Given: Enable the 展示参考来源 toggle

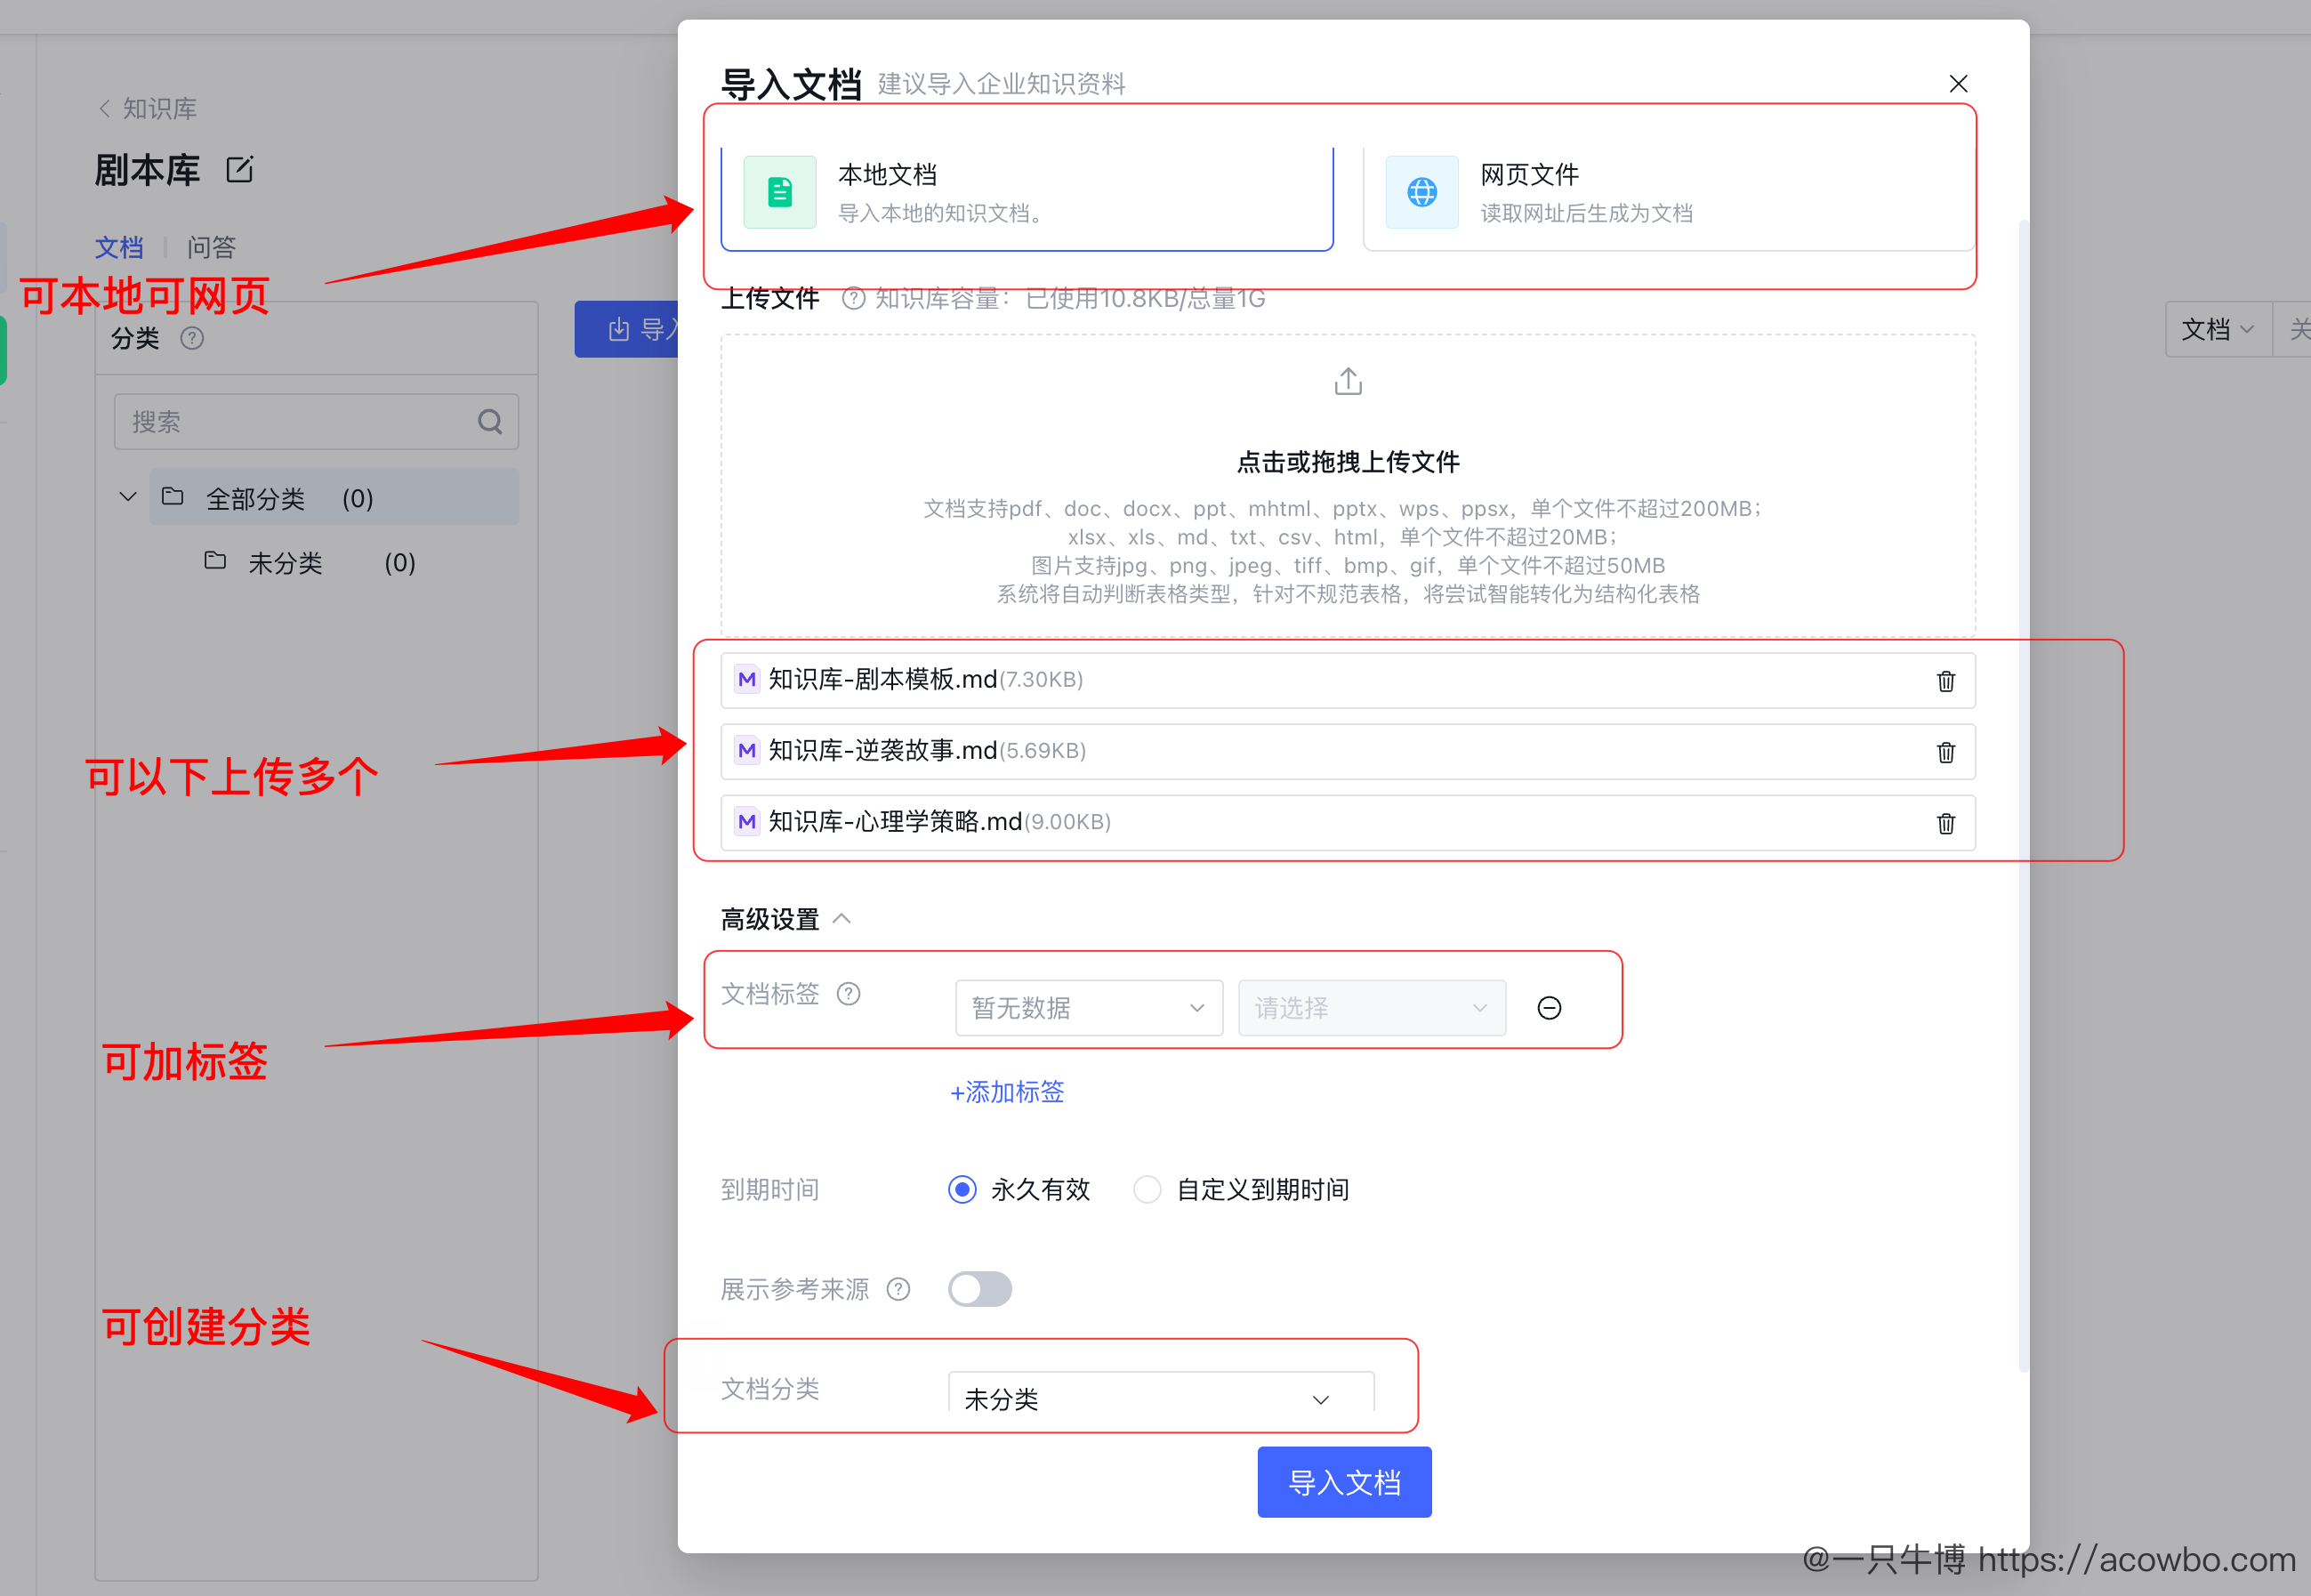Looking at the screenshot, I should tap(979, 1289).
